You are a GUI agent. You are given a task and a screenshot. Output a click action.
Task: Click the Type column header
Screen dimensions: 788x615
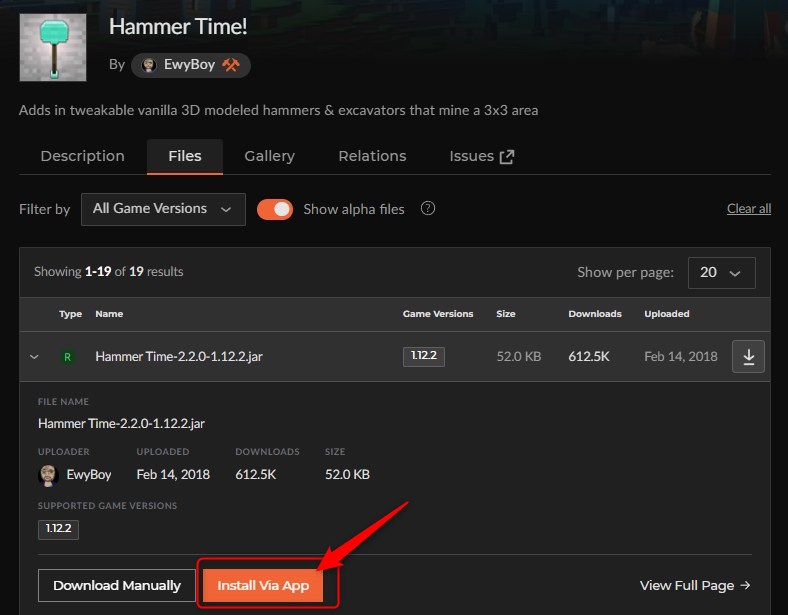click(70, 314)
